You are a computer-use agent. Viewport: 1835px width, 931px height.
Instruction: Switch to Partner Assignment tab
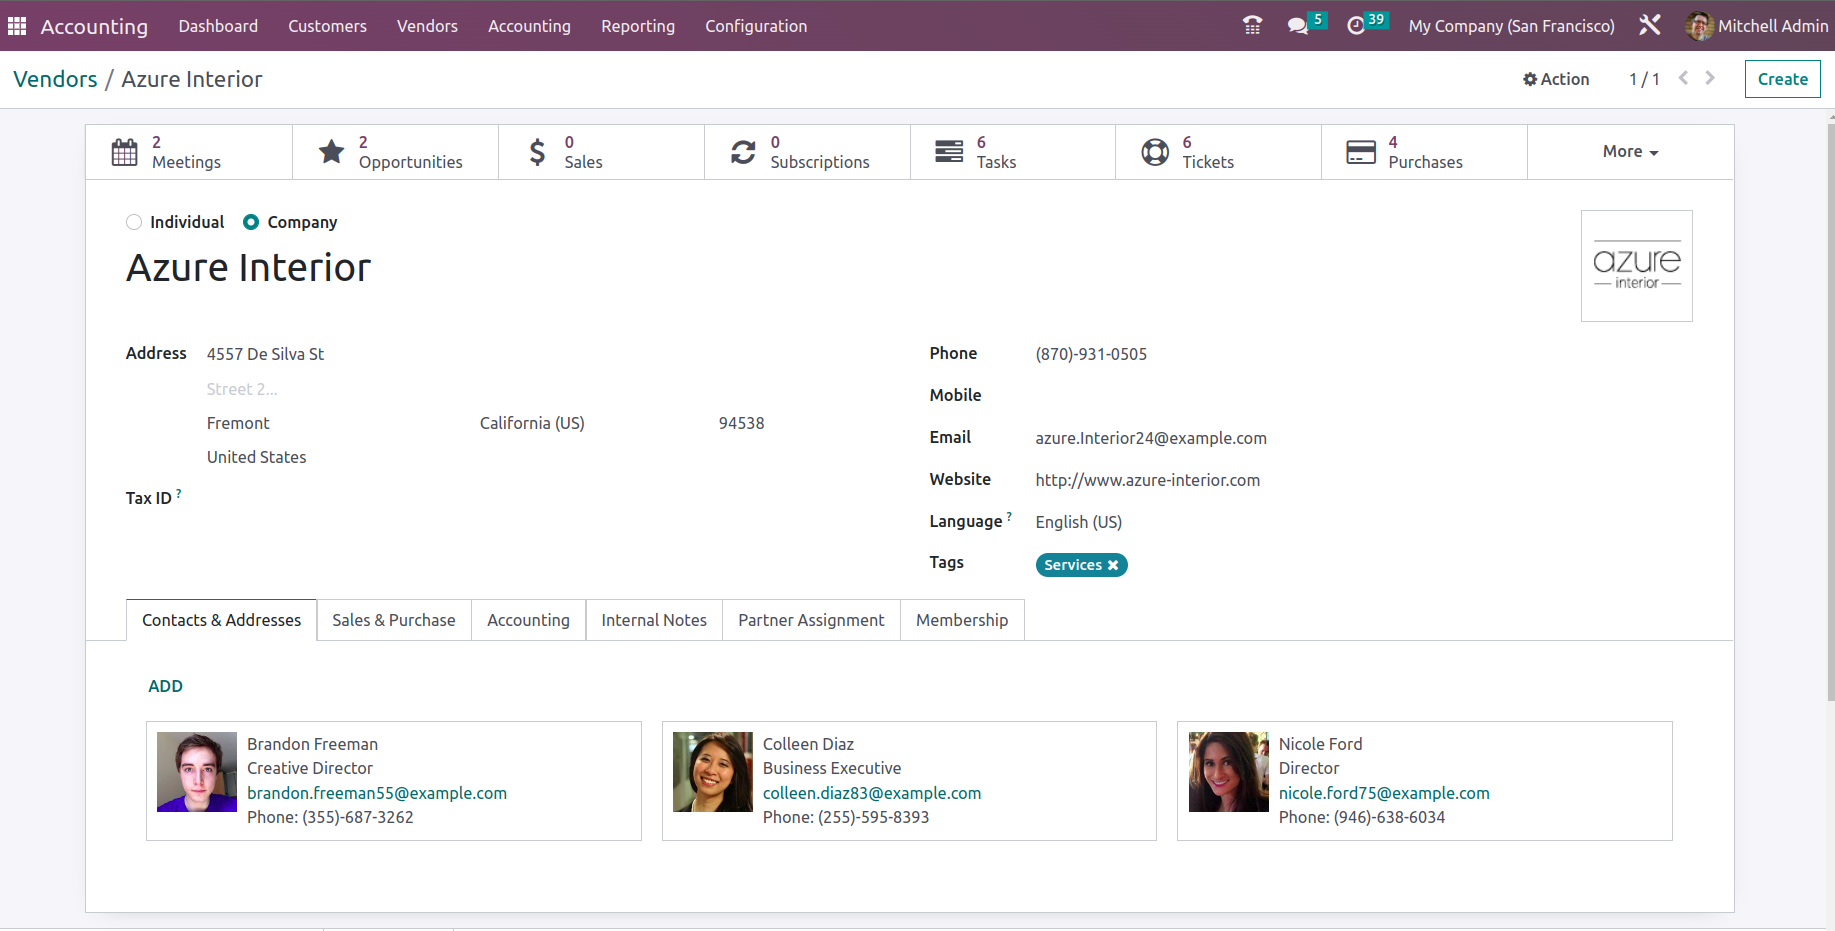click(811, 620)
